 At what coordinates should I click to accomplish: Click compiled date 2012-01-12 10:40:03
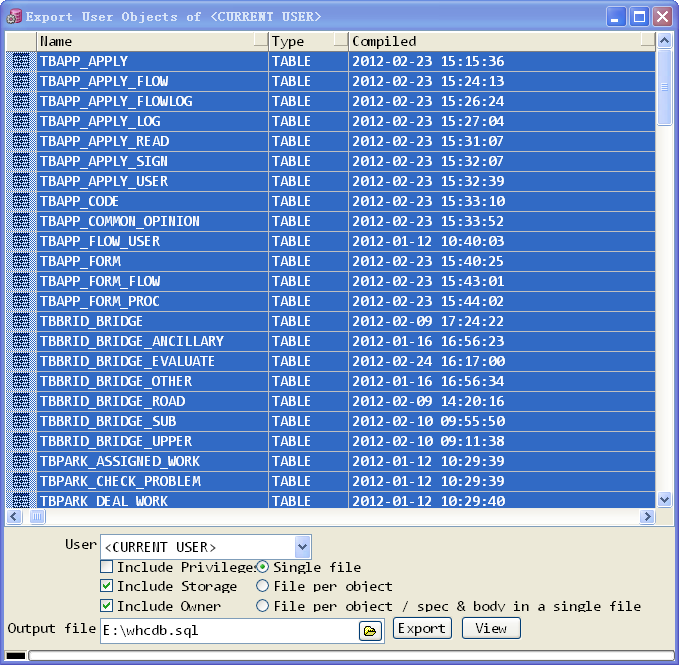(428, 241)
